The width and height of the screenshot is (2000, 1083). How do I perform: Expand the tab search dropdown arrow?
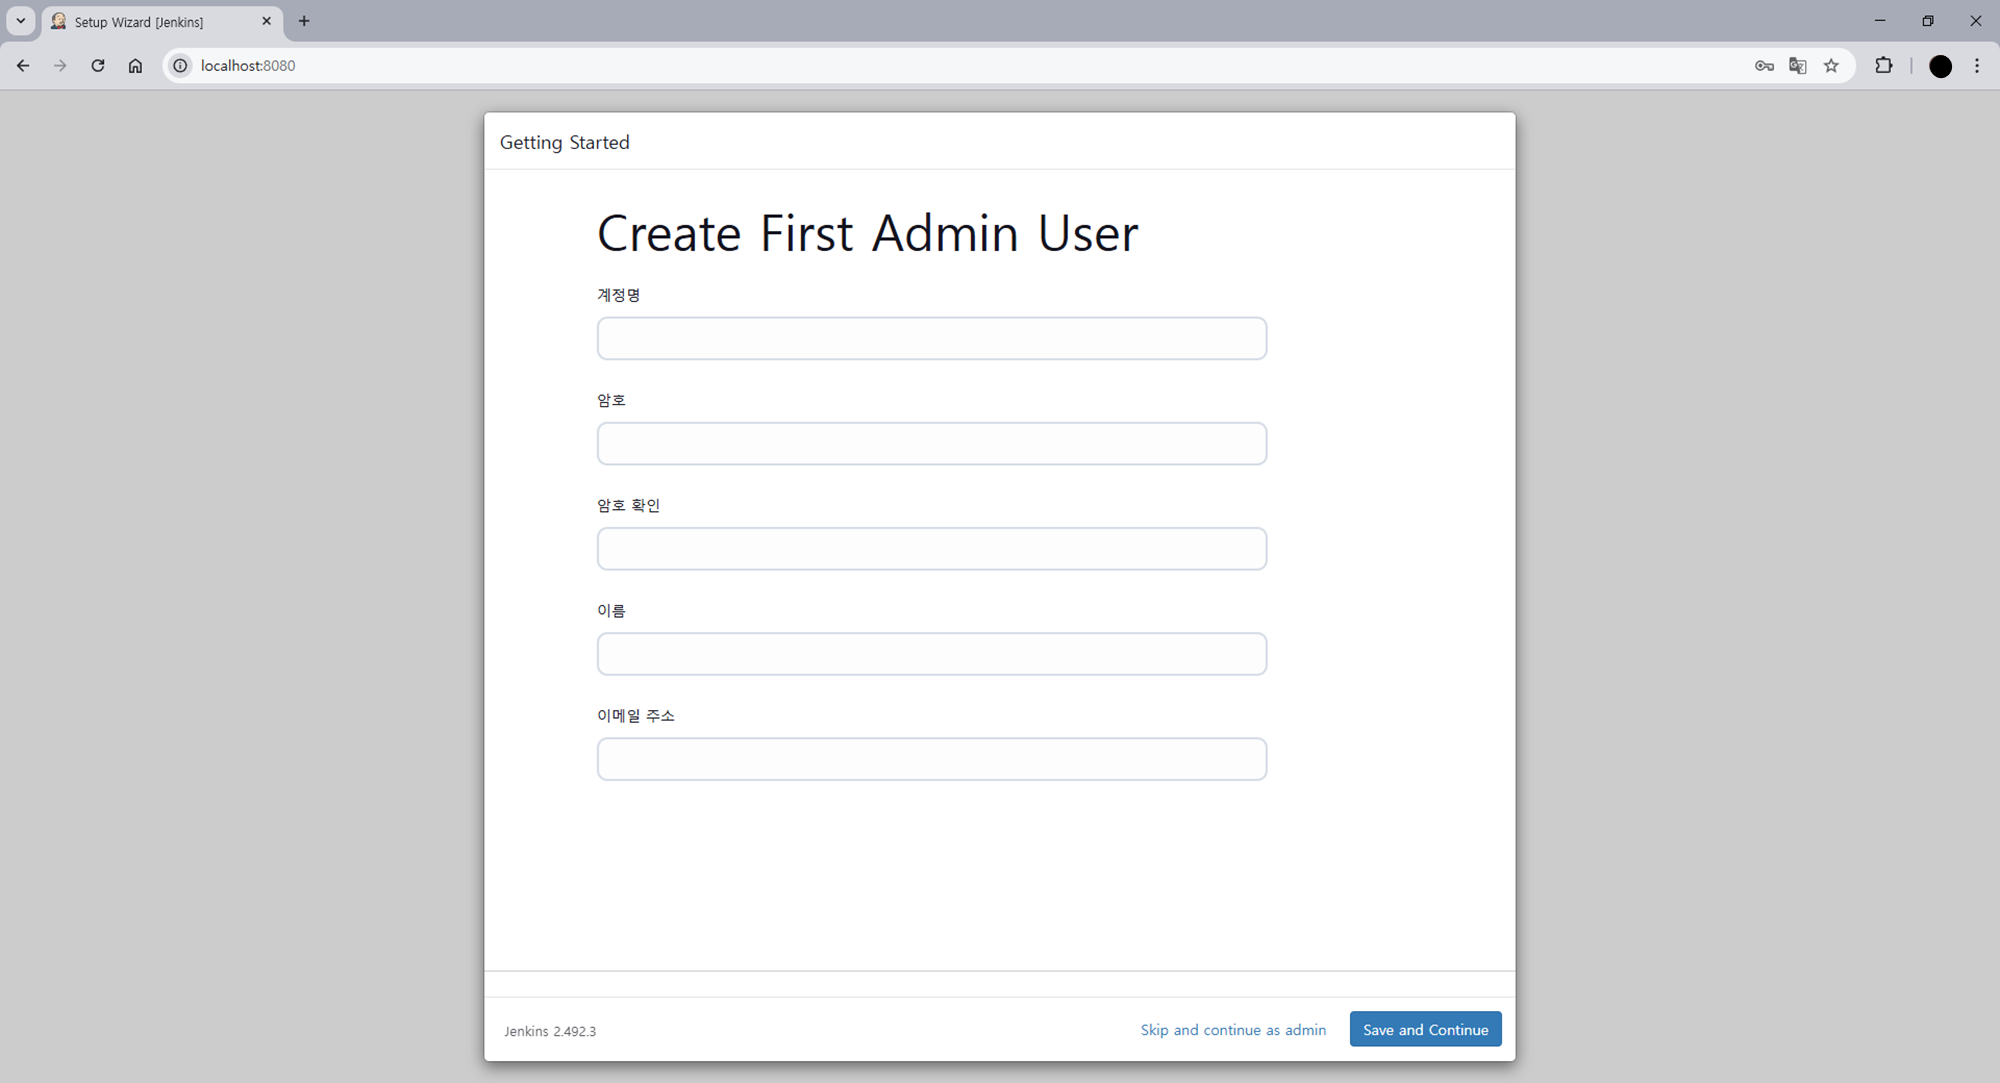point(20,21)
